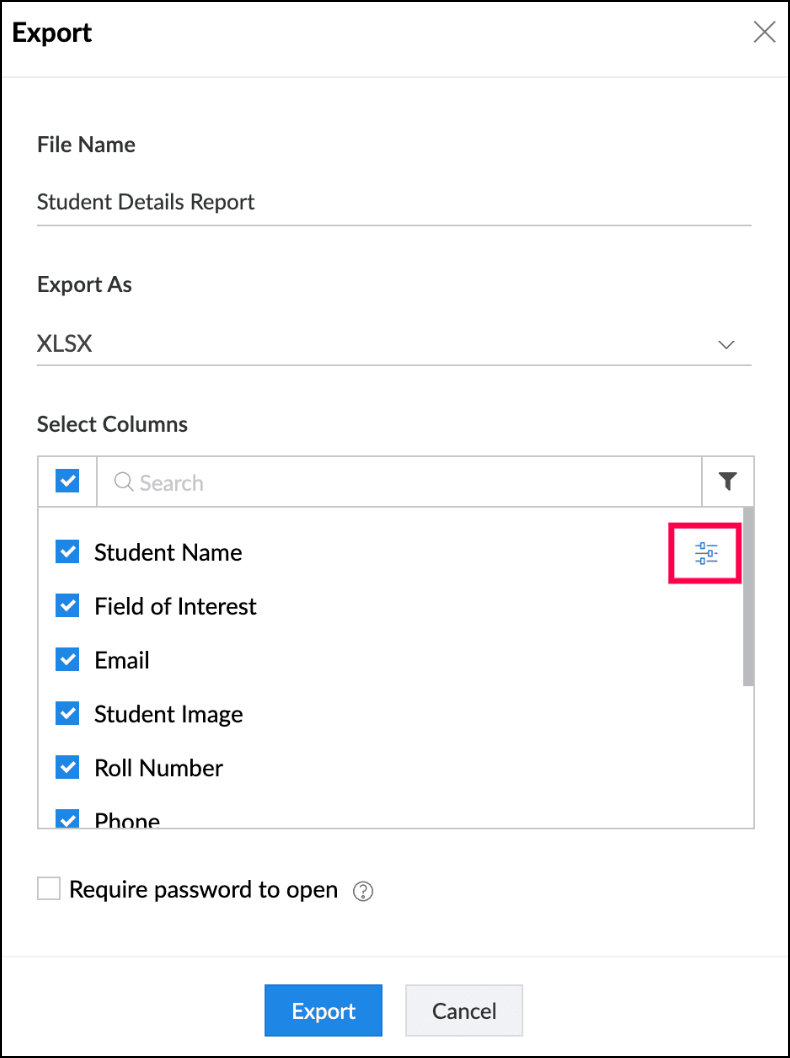Open column settings icon for Student Name
This screenshot has width=790, height=1058.
click(706, 553)
